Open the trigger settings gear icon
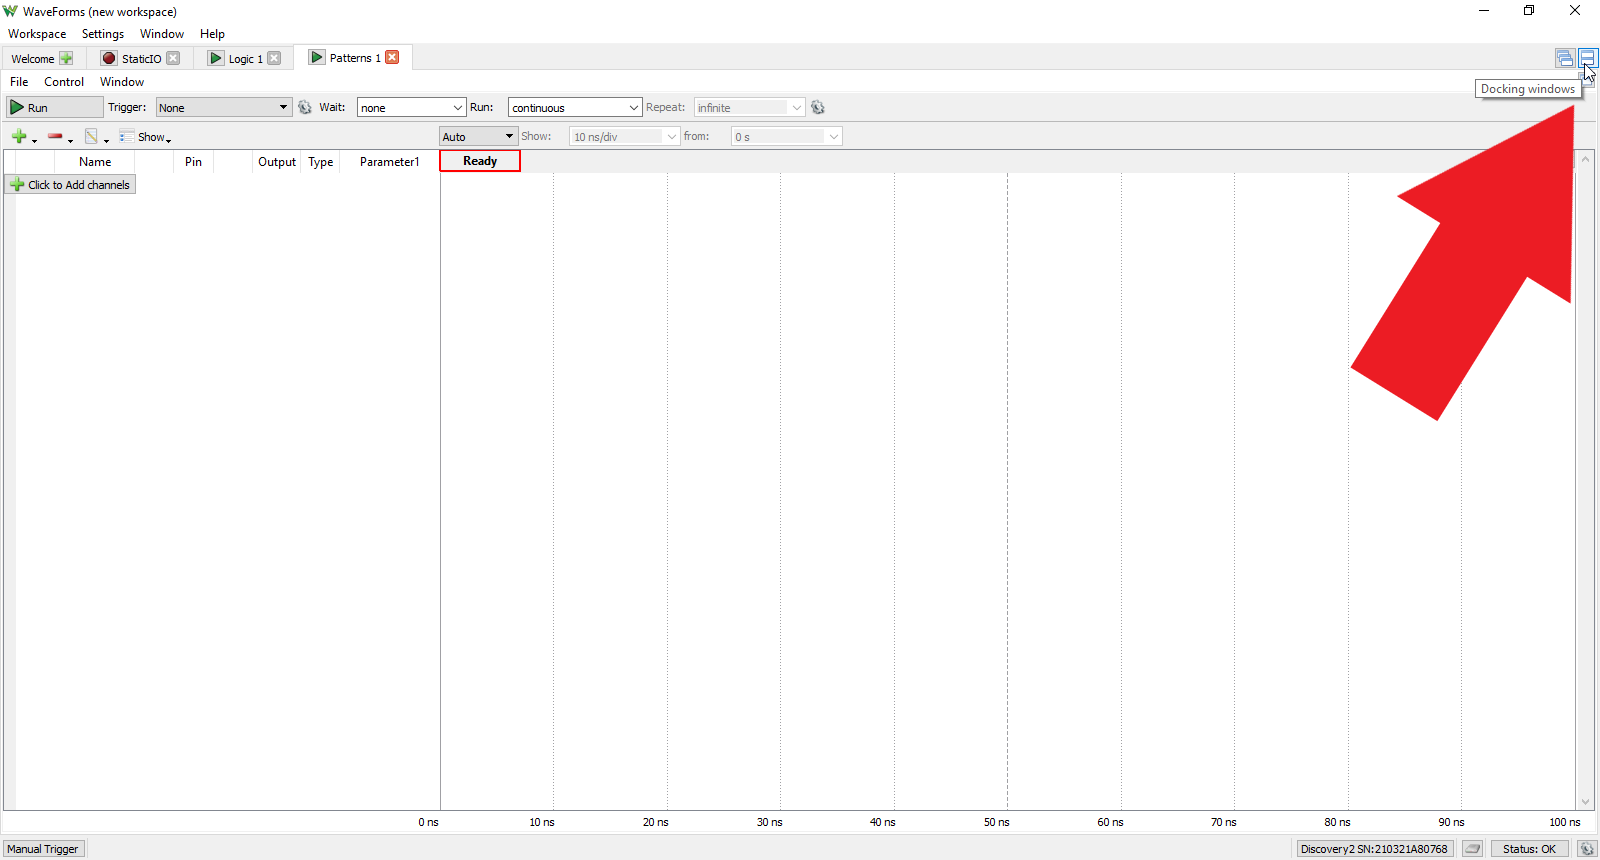 click(x=305, y=107)
